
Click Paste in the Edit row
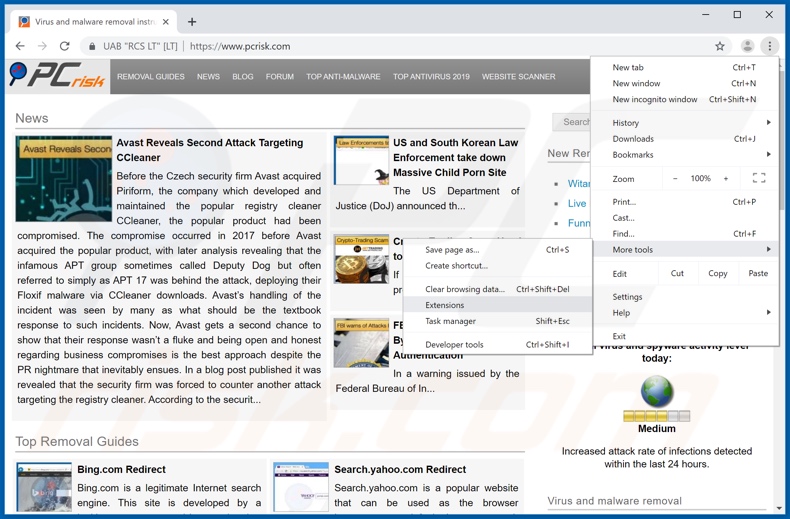click(x=758, y=273)
